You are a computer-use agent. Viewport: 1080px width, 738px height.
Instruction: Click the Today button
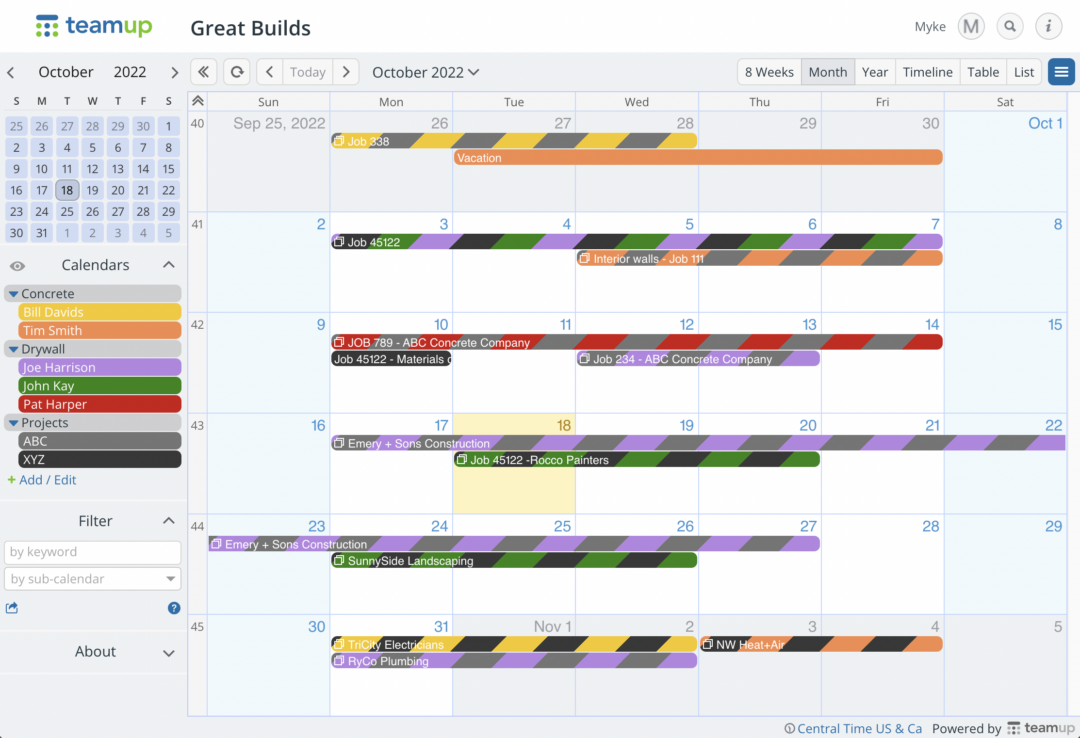307,71
